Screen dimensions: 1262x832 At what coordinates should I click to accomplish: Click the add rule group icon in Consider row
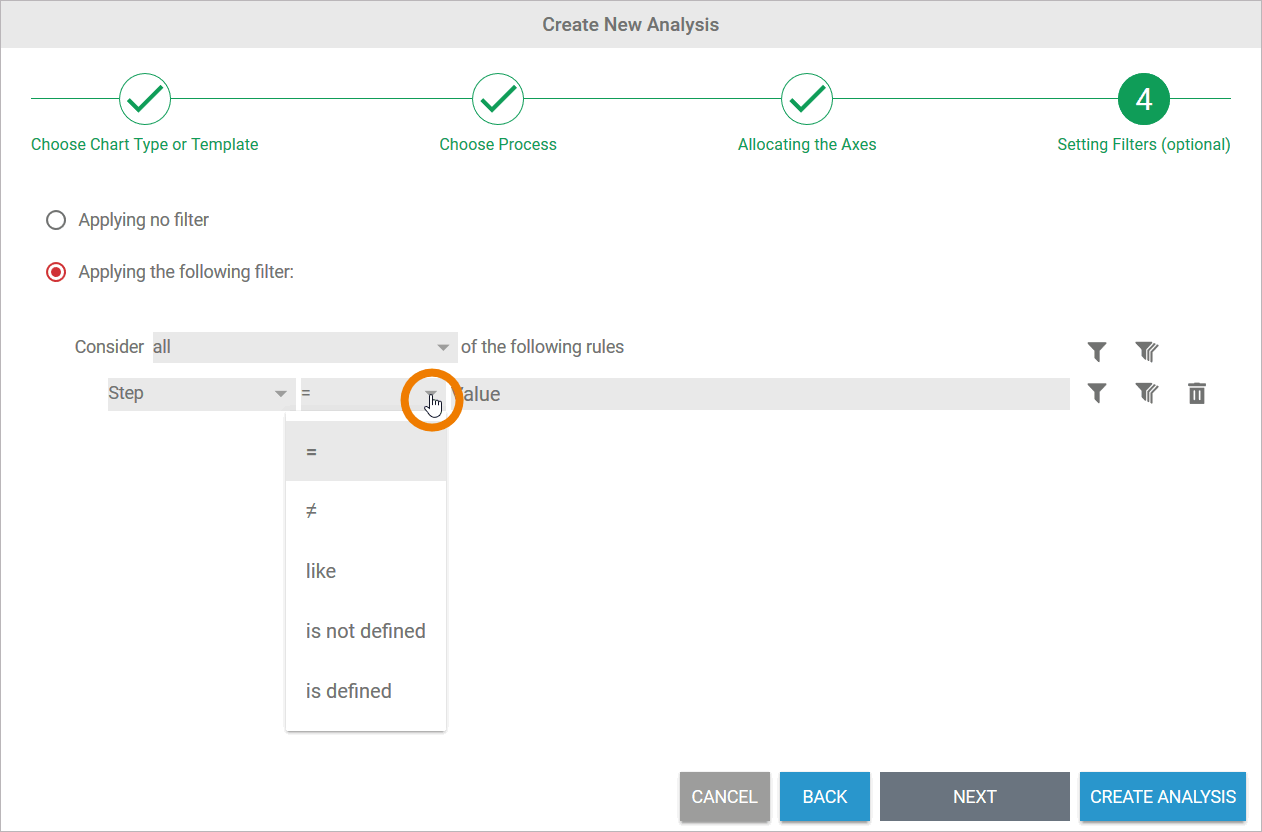[1146, 351]
